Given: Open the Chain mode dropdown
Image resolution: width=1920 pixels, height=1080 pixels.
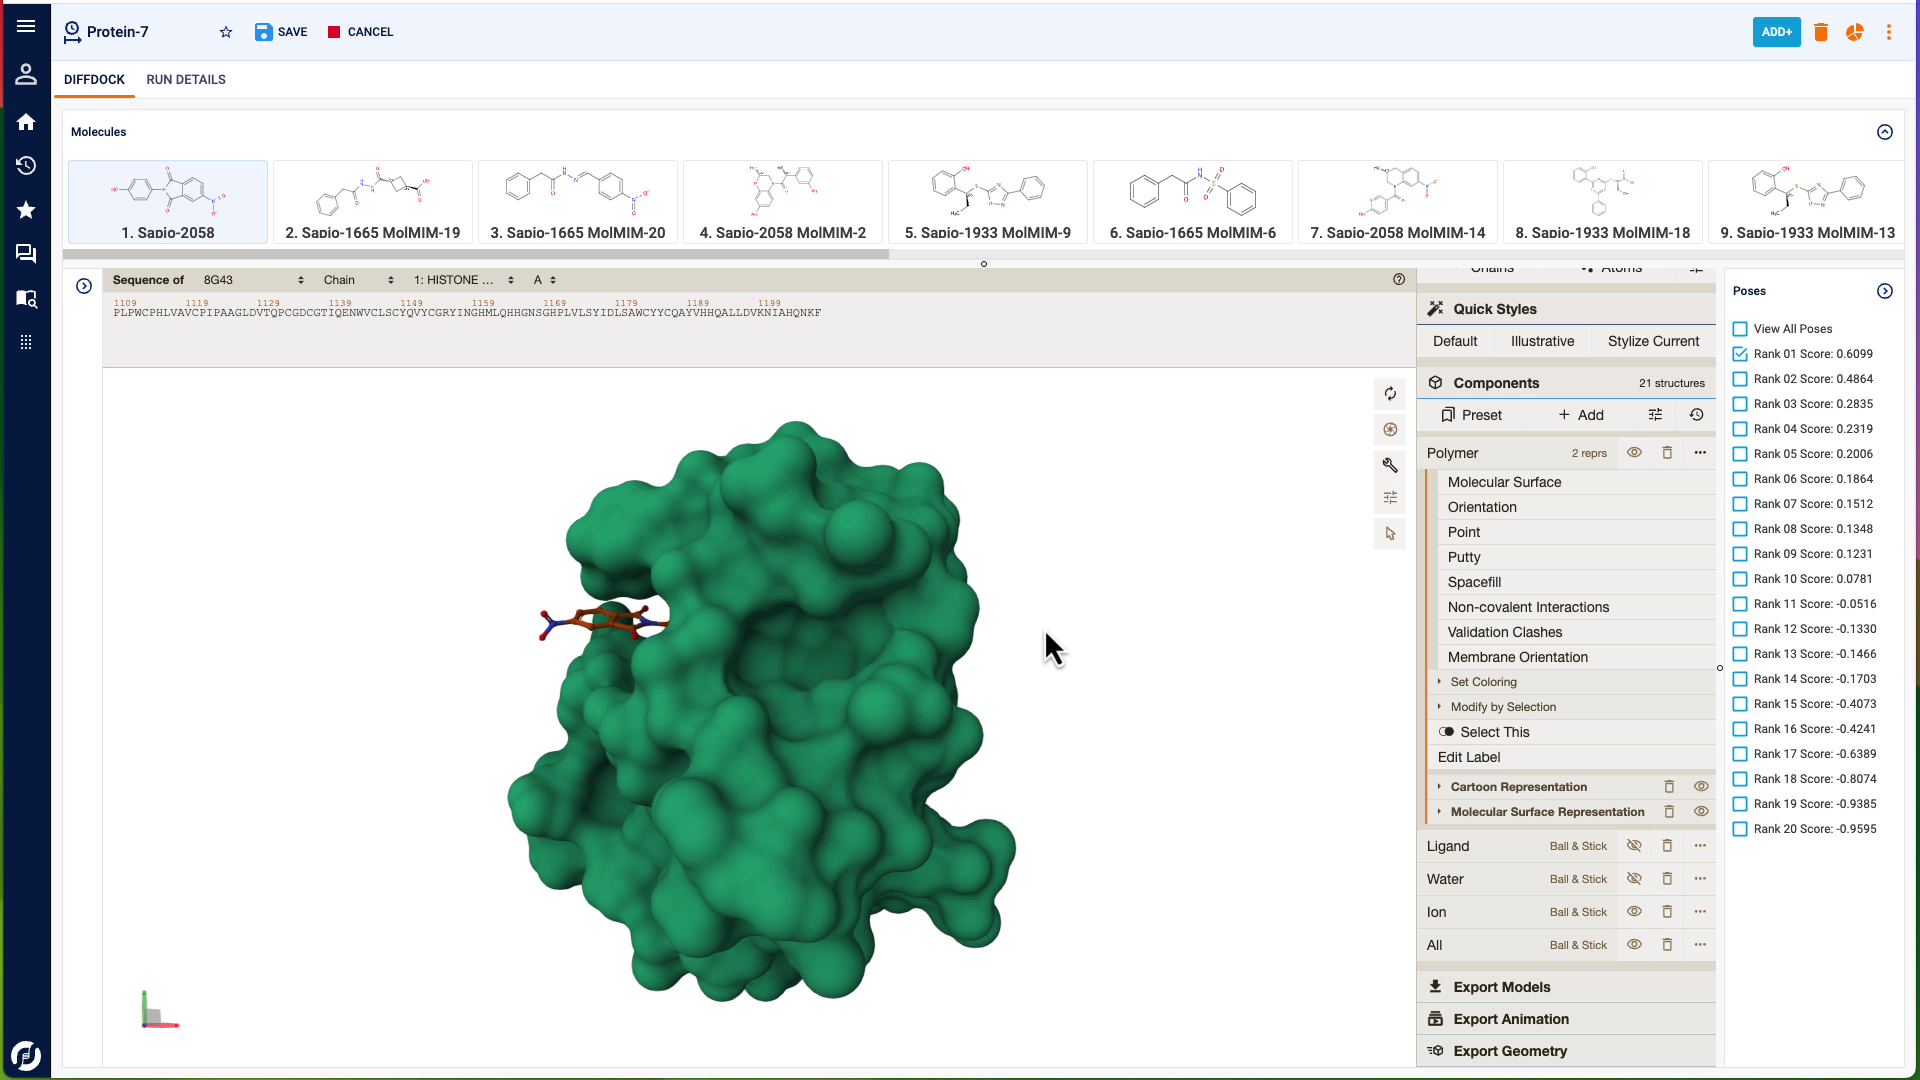Looking at the screenshot, I should pos(358,280).
